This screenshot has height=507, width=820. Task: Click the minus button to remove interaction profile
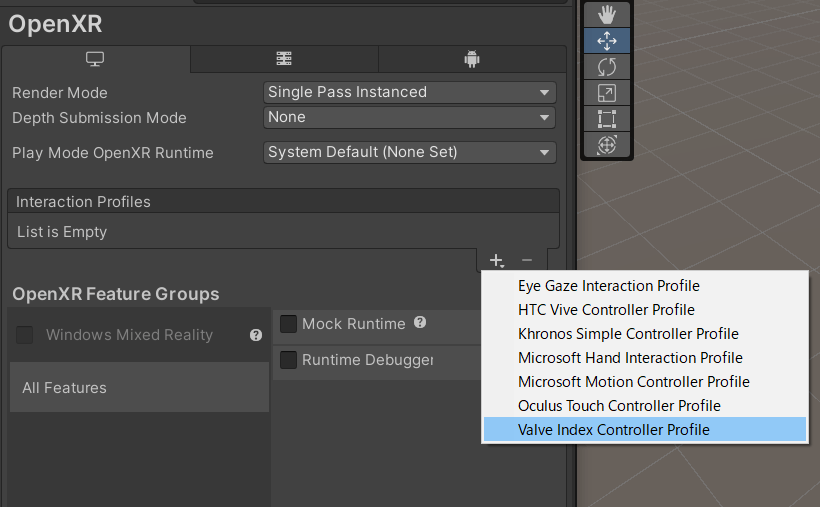(527, 260)
